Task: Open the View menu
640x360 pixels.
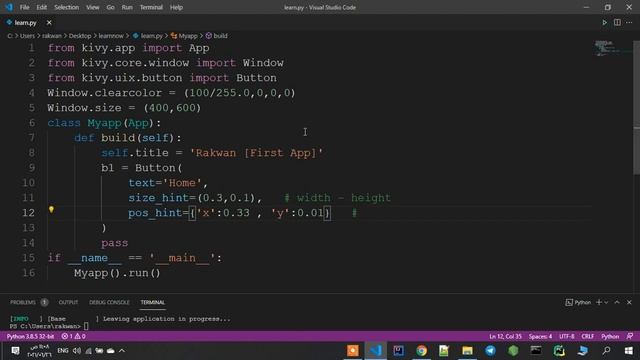Action: [x=93, y=7]
